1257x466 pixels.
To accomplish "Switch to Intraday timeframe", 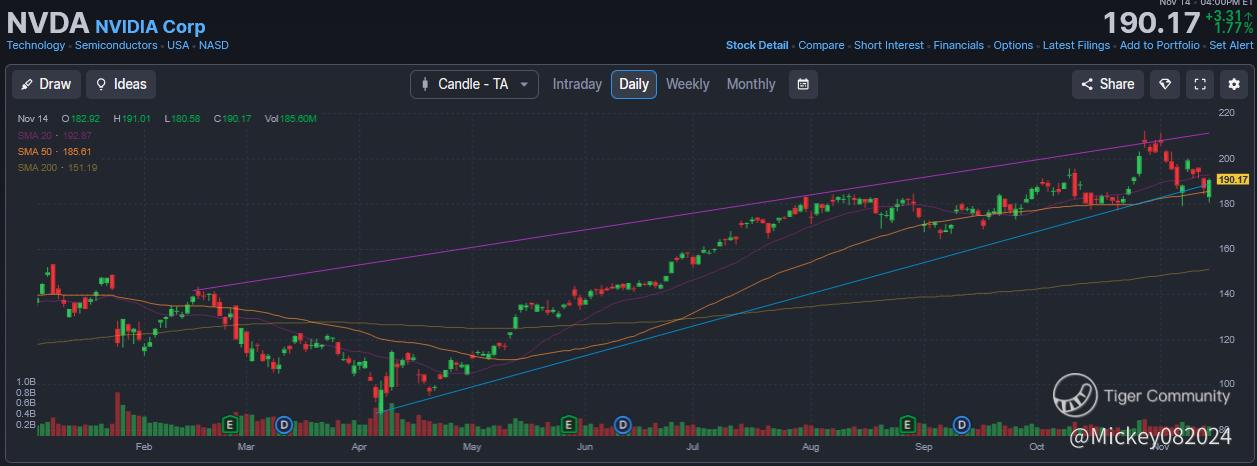I will (x=577, y=84).
